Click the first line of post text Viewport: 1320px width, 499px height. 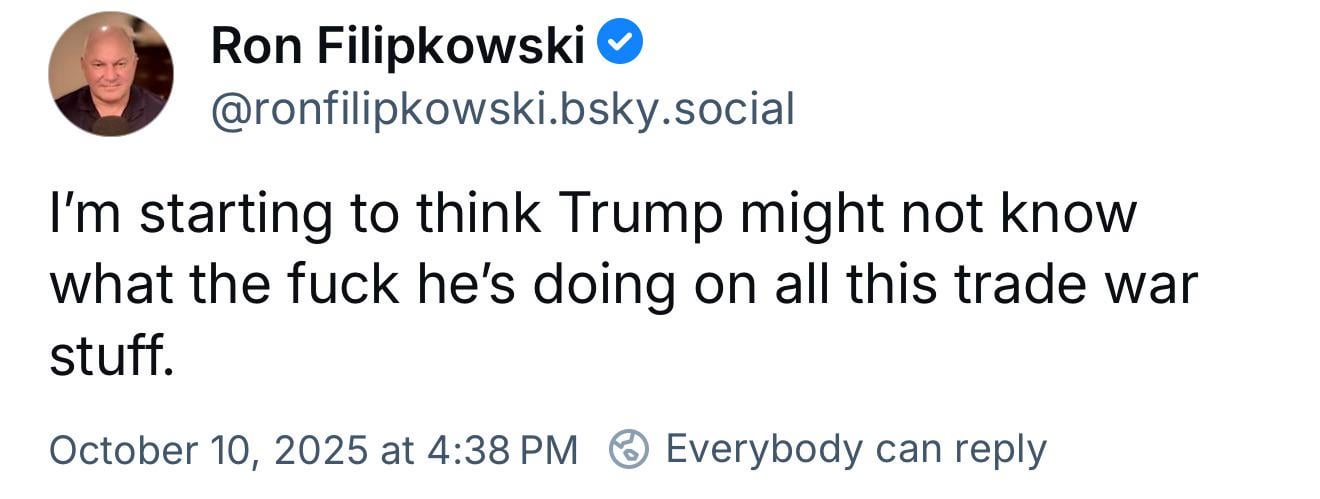[592, 213]
